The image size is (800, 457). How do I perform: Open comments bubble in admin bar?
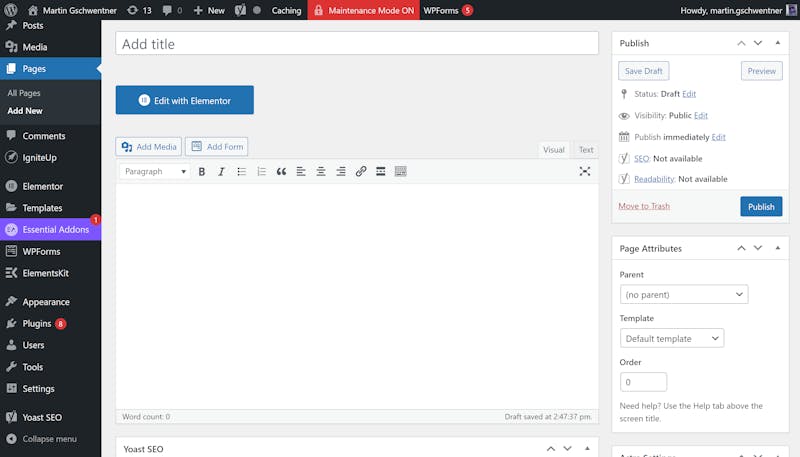pos(172,10)
